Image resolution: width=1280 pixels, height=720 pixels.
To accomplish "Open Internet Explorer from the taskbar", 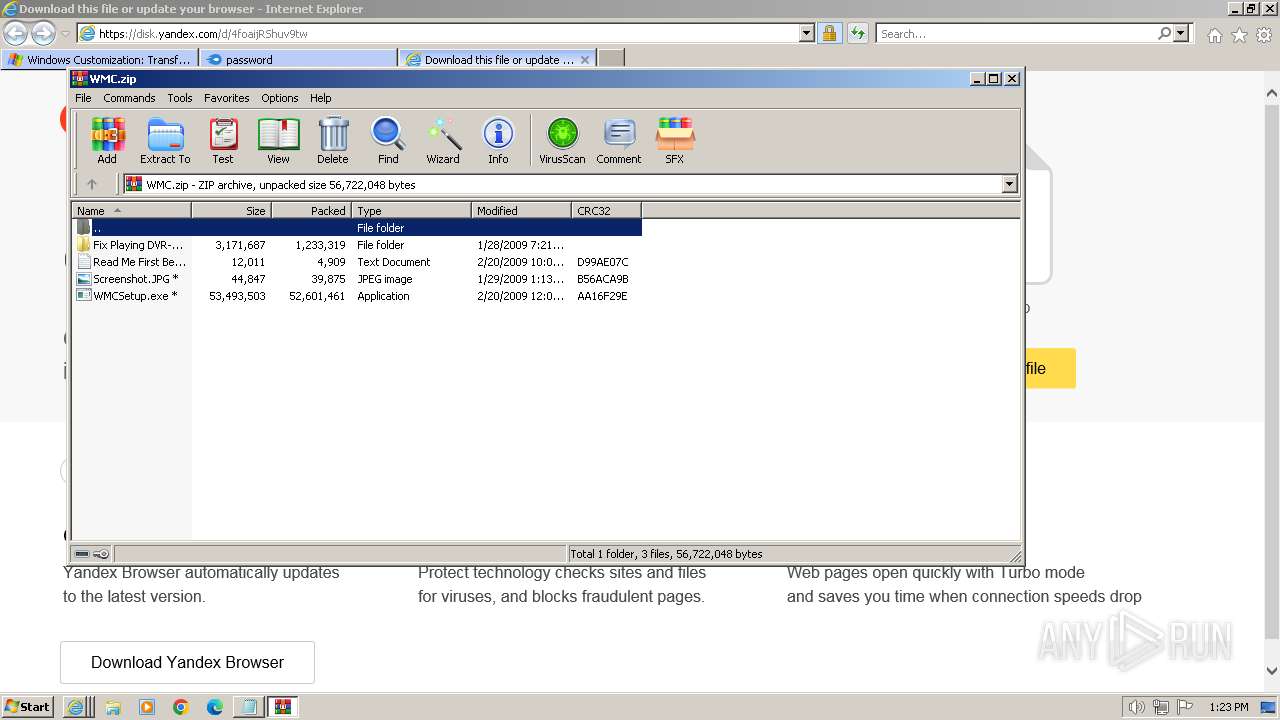I will coord(75,707).
